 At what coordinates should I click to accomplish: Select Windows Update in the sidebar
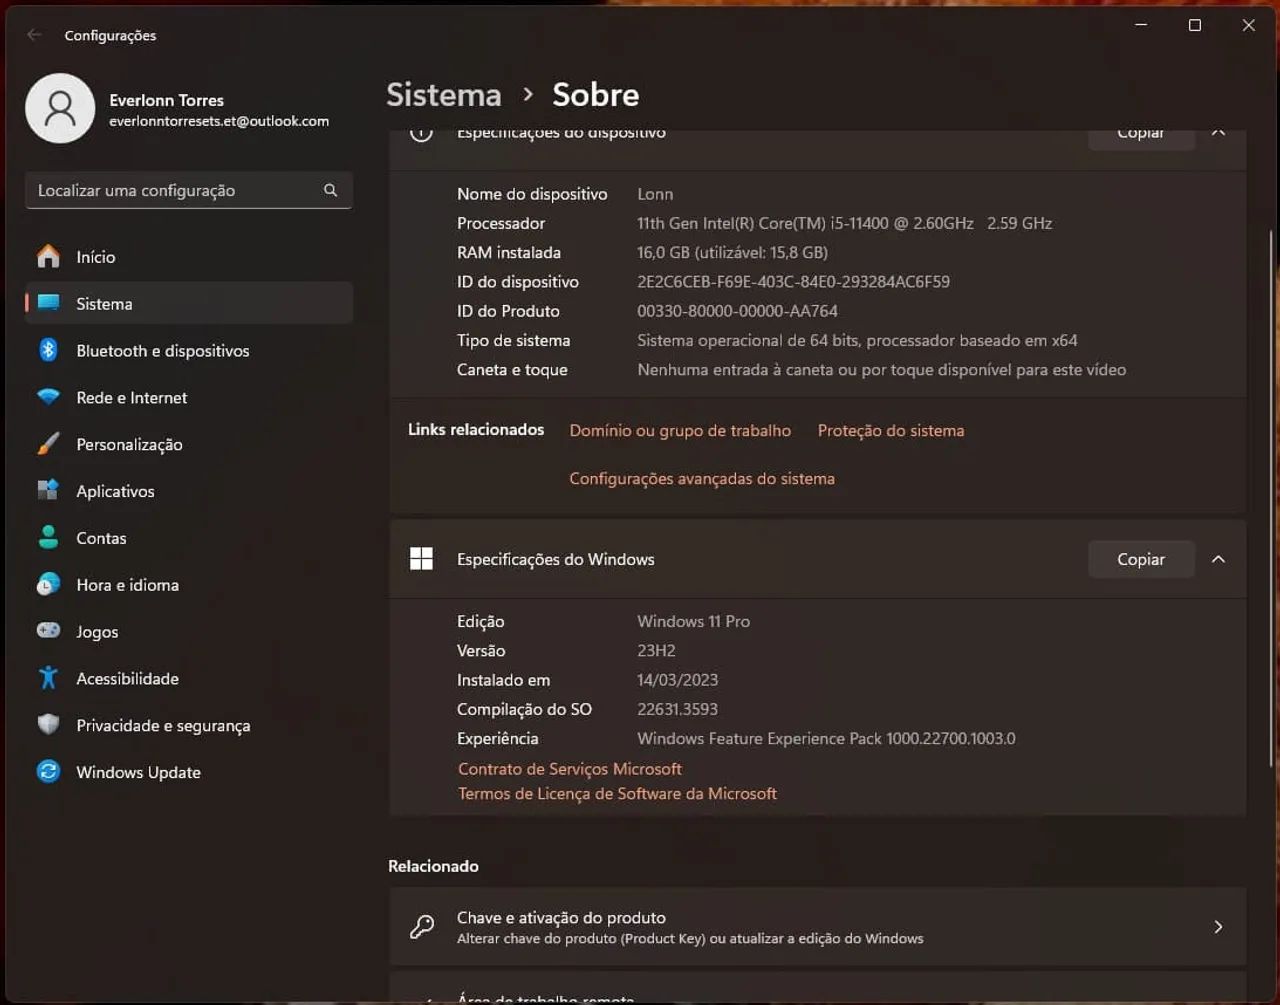tap(188, 772)
